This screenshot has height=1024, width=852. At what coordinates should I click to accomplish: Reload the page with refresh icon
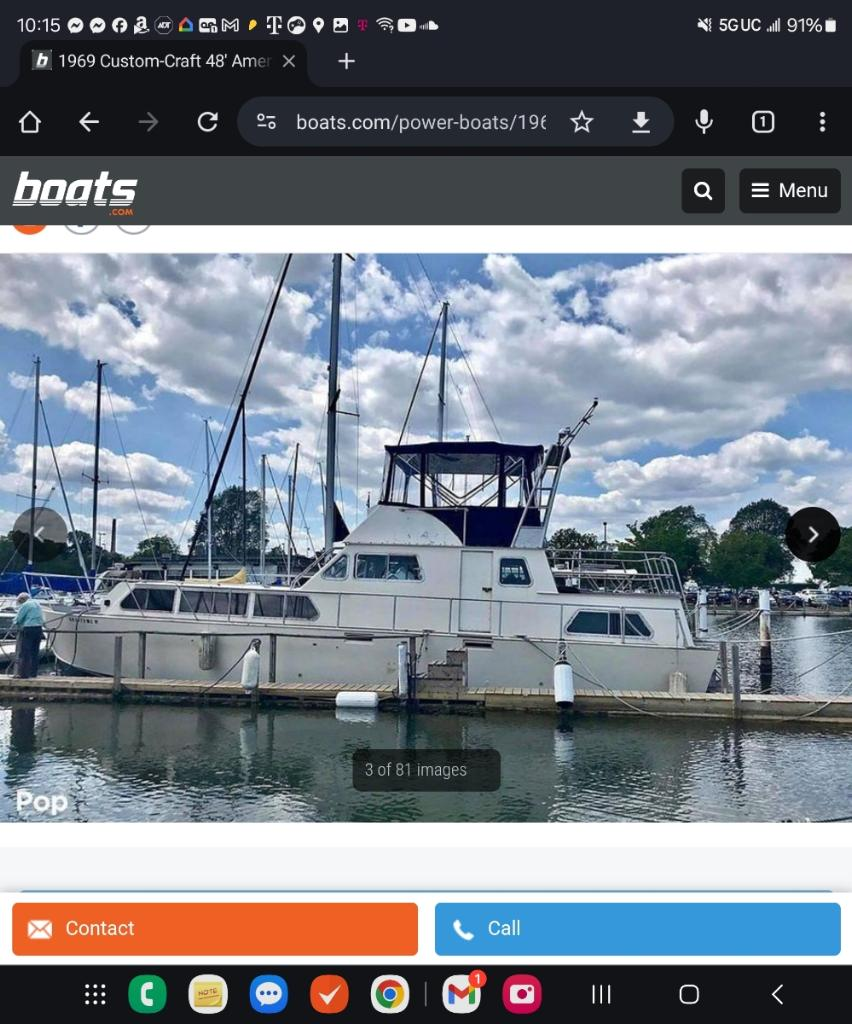click(208, 122)
